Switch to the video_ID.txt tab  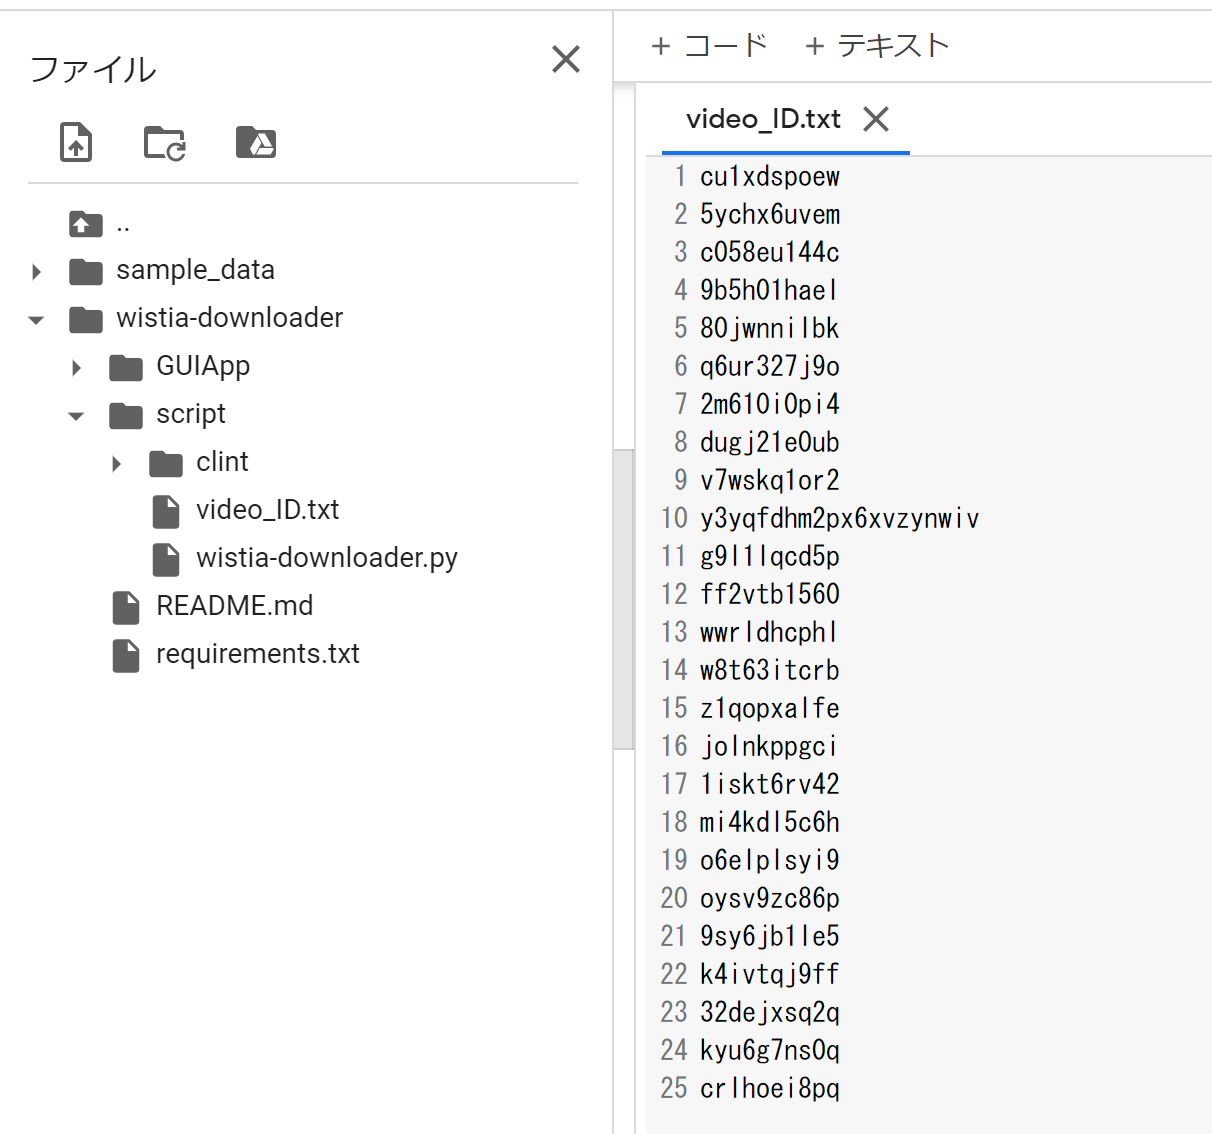(x=762, y=119)
